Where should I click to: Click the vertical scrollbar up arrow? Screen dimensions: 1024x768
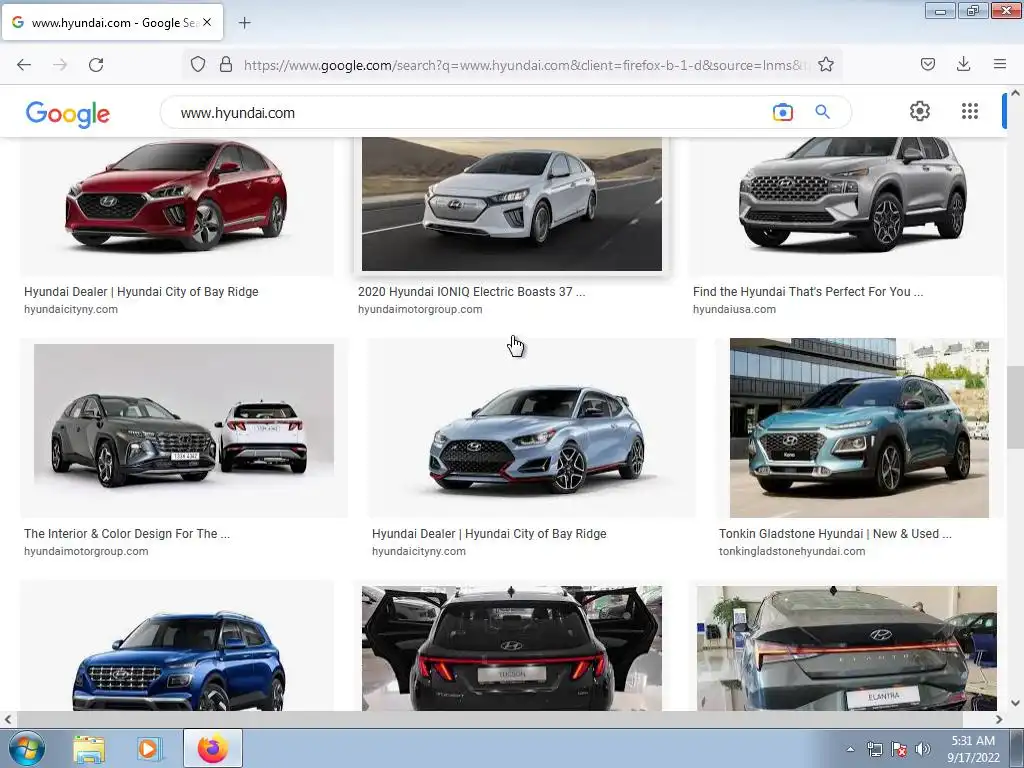(1015, 93)
